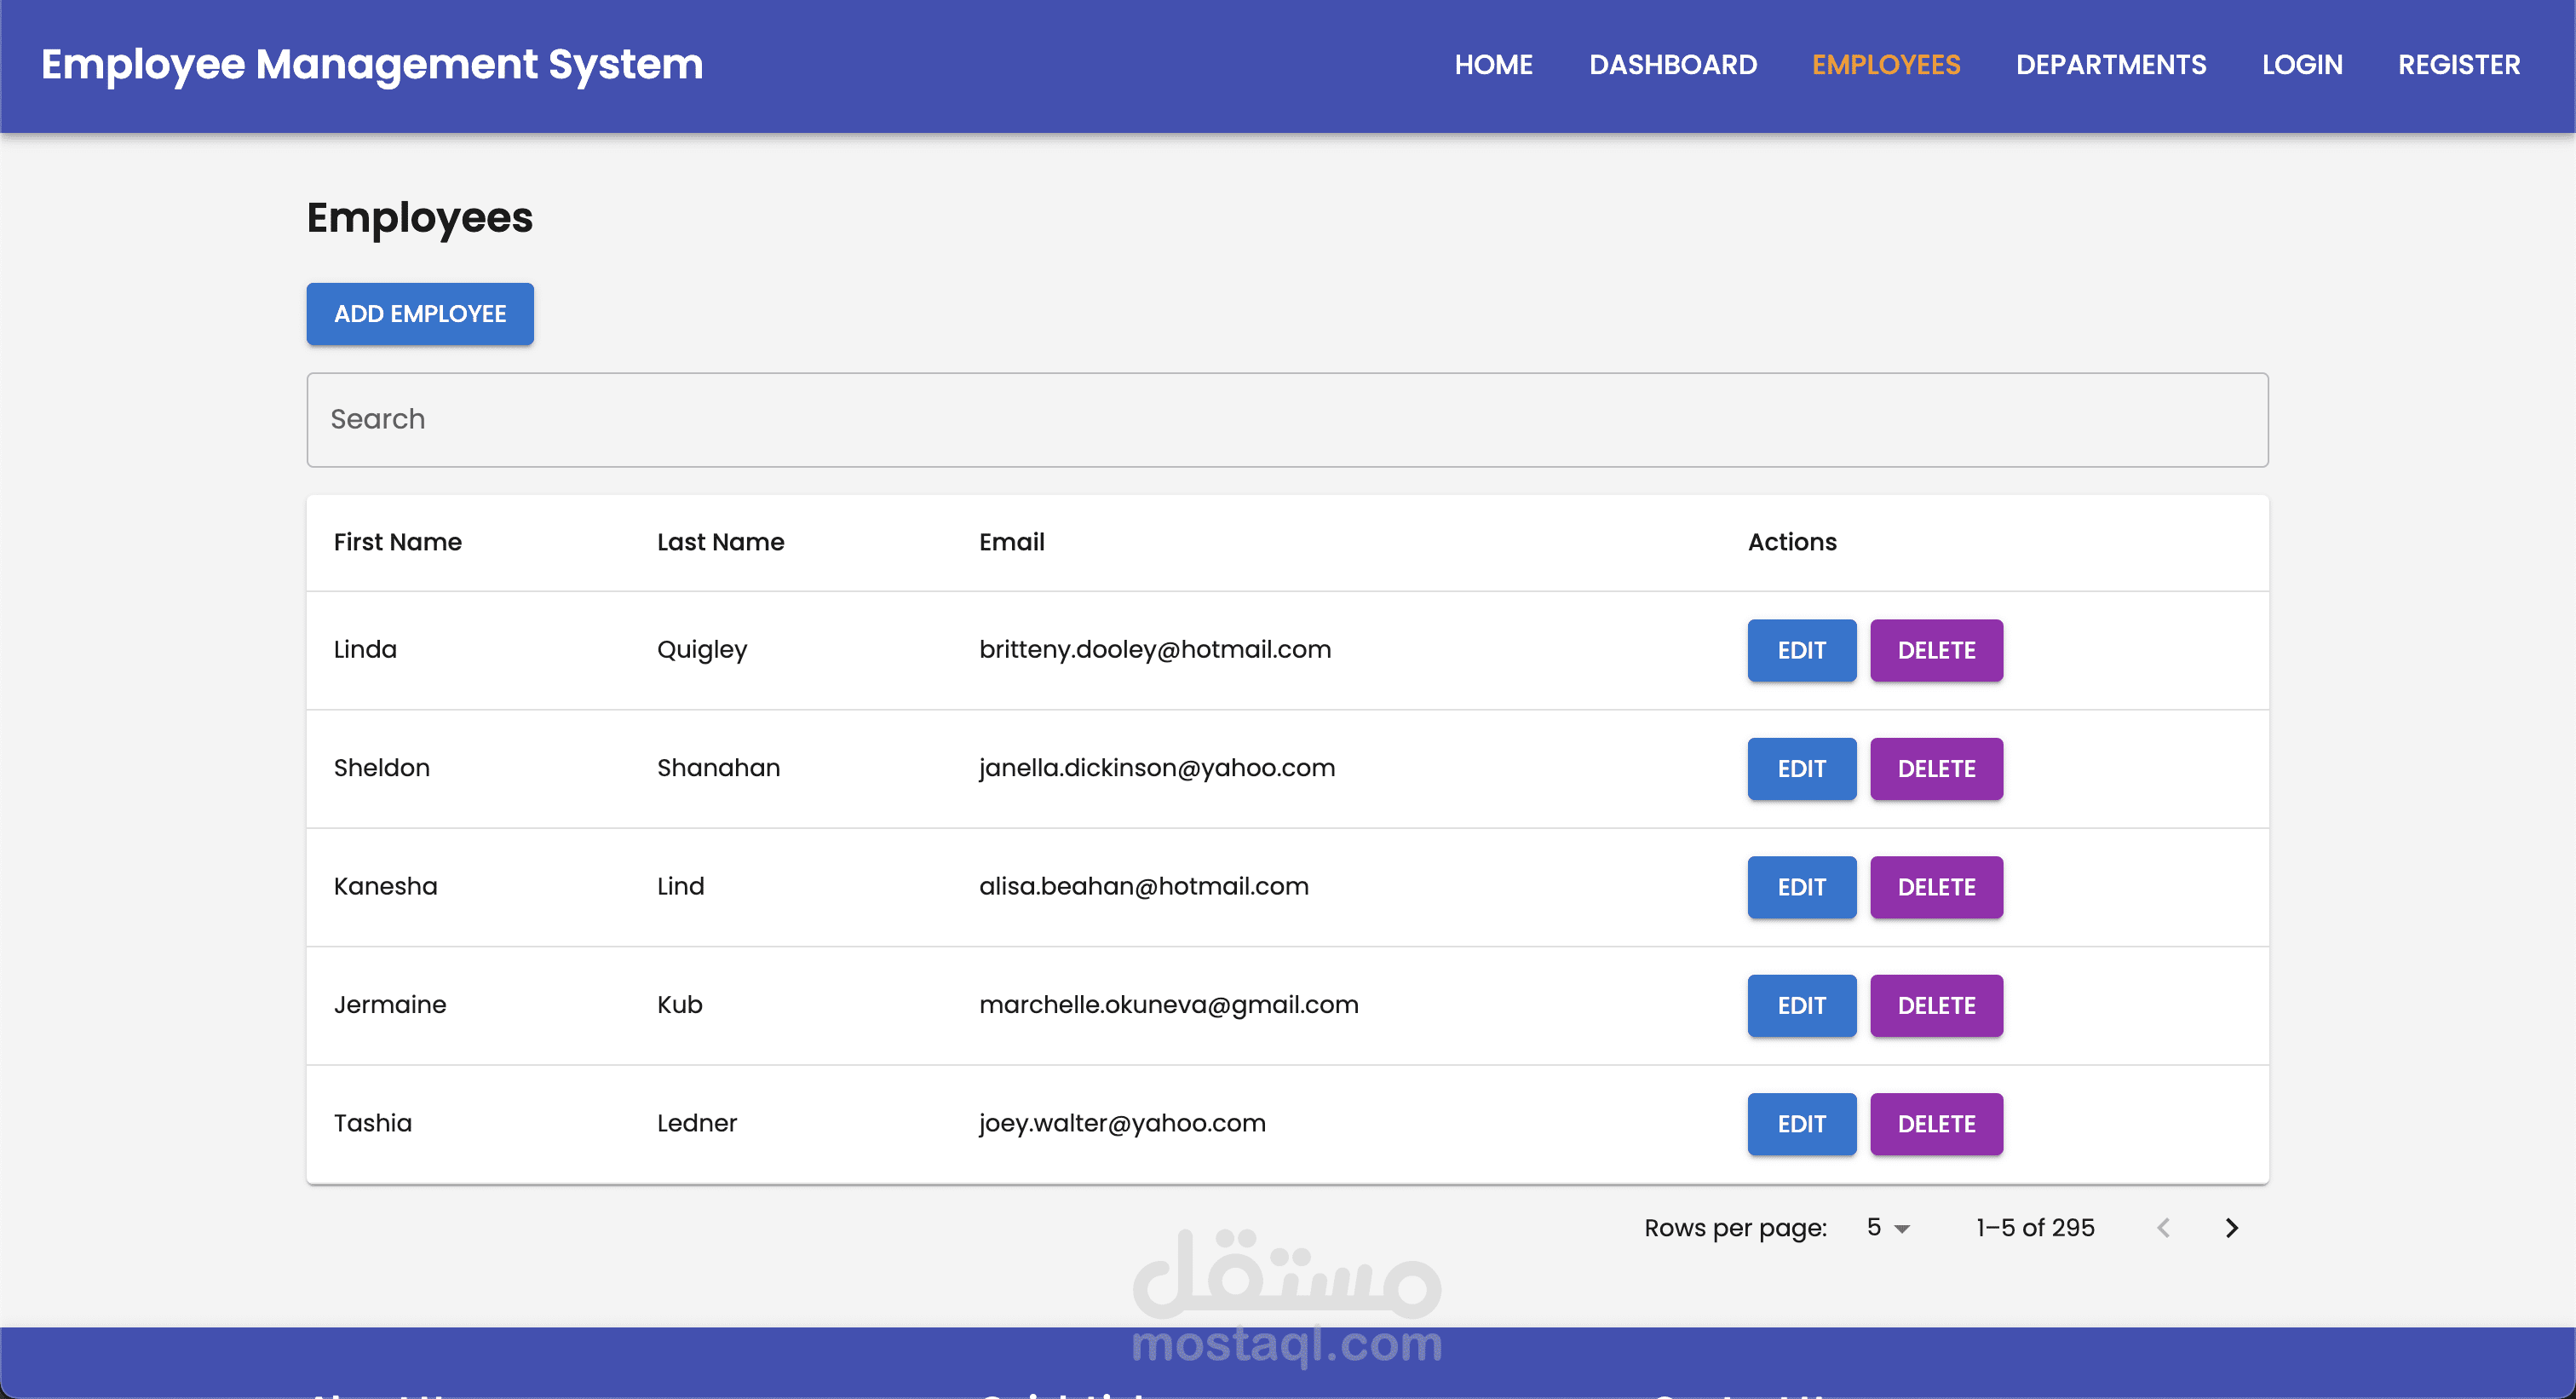
Task: Edit employee Kanesha Lind
Action: (1801, 887)
